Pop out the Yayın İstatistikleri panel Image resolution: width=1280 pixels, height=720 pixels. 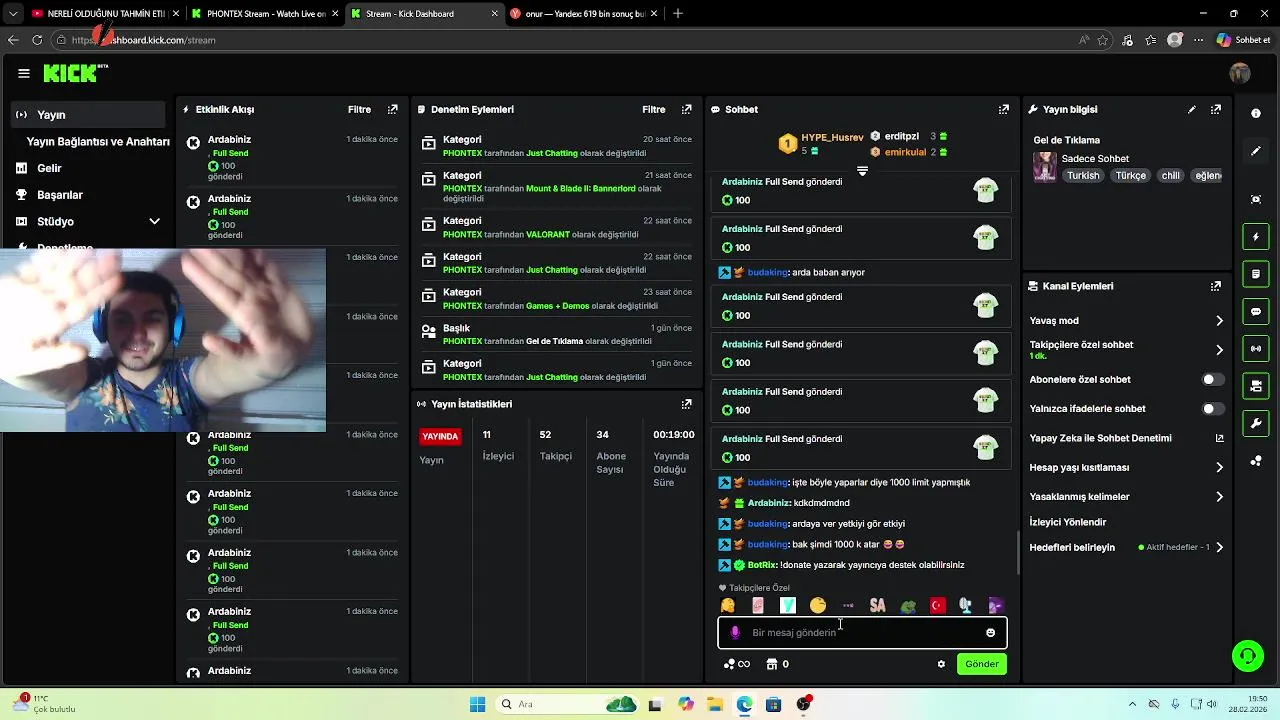point(687,404)
